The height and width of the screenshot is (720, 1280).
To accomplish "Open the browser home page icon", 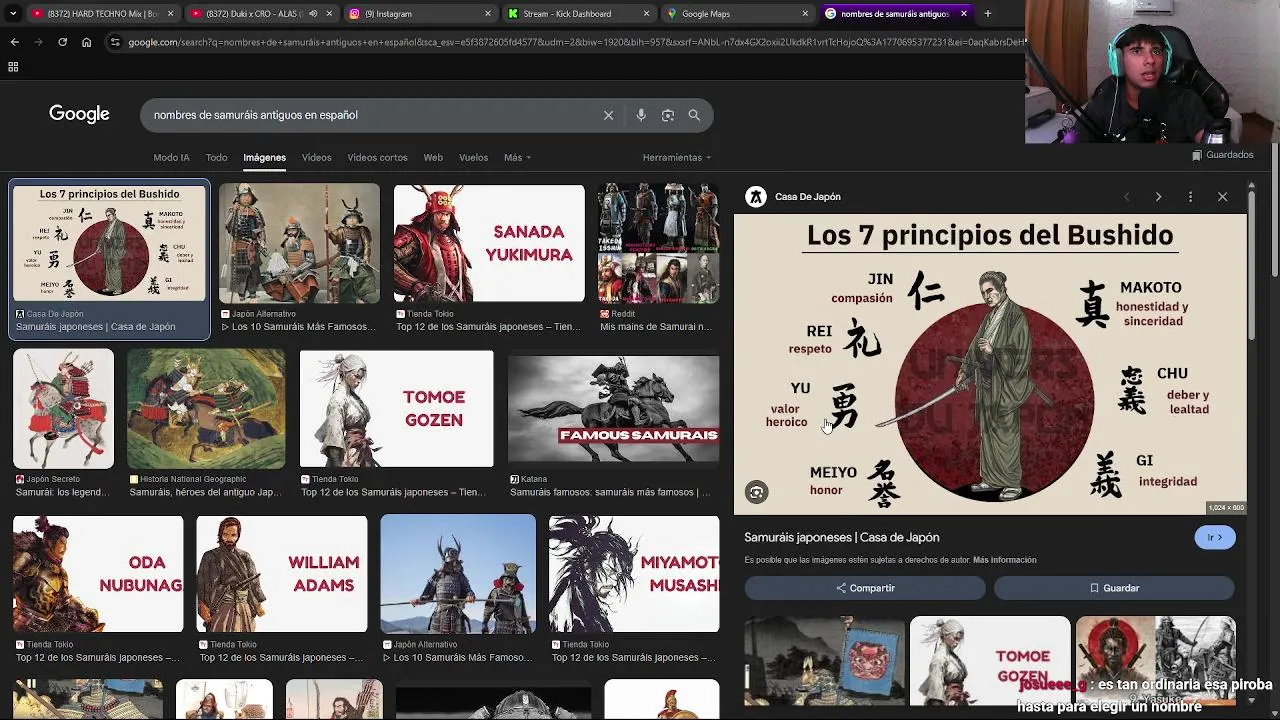I will point(86,42).
